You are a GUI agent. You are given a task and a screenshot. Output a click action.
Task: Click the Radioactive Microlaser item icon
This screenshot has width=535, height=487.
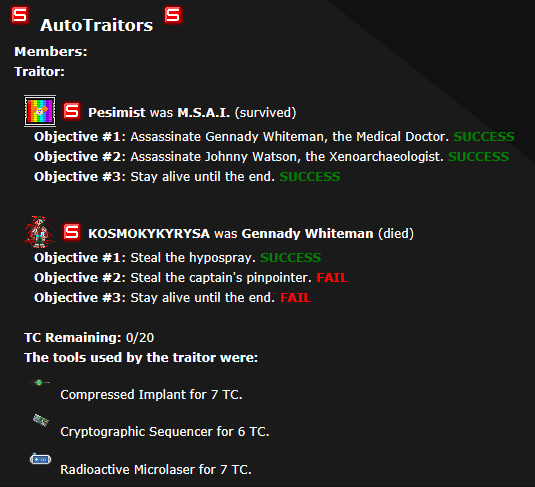pyautogui.click(x=41, y=459)
